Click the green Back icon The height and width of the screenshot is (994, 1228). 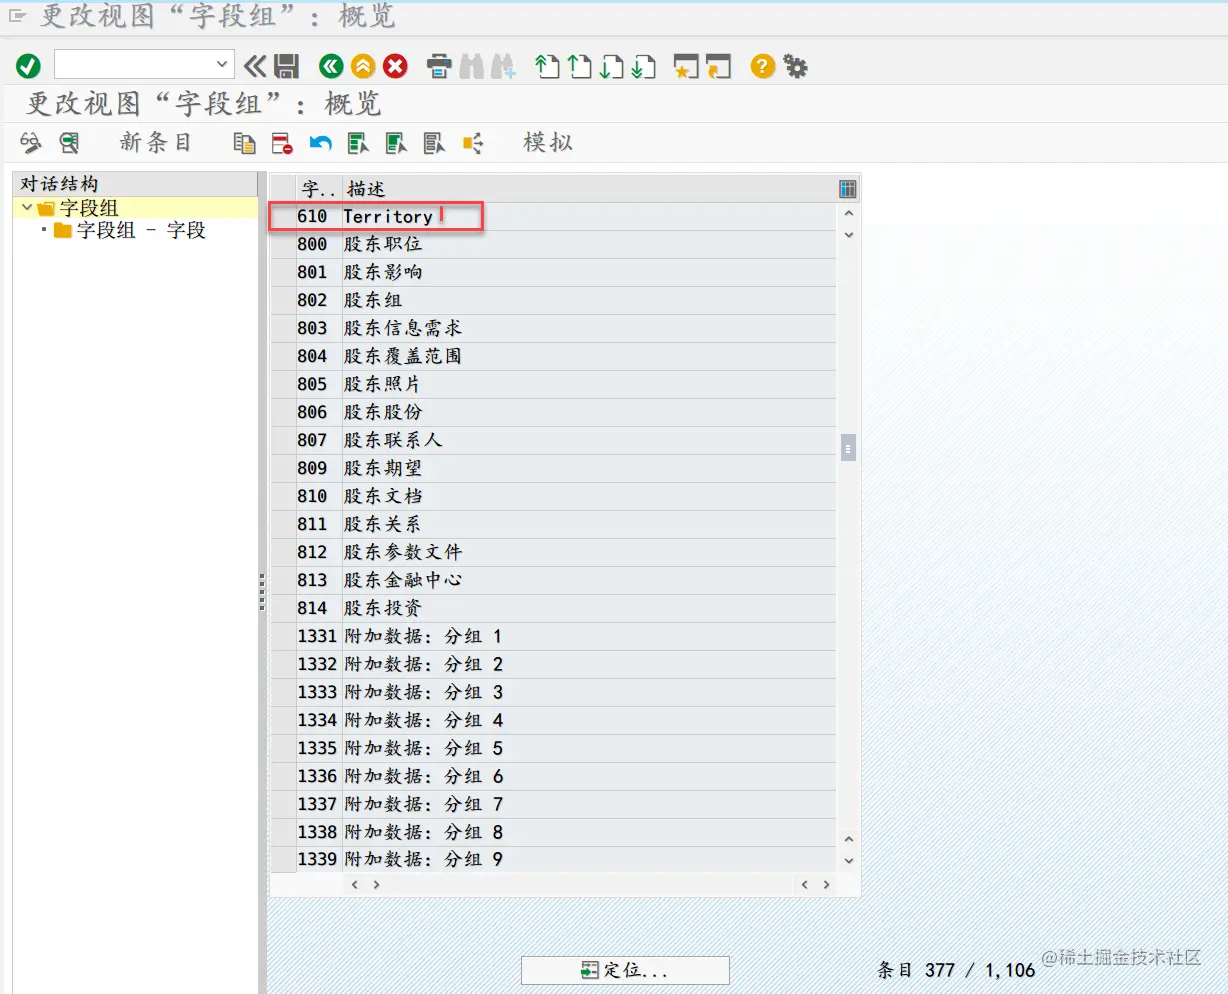tap(331, 66)
